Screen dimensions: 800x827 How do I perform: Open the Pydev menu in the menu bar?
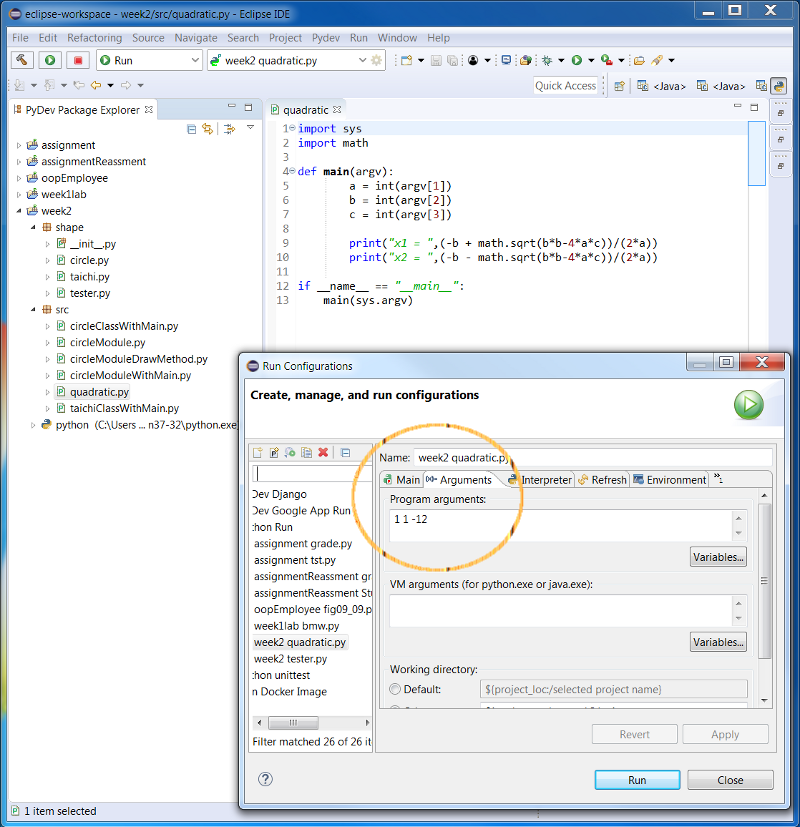326,38
